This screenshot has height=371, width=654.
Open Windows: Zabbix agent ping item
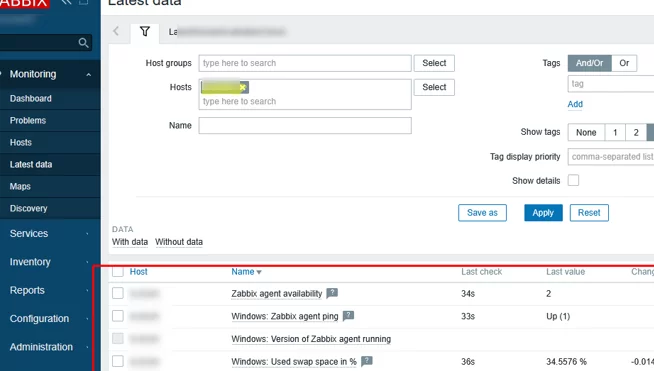pyautogui.click(x=285, y=316)
